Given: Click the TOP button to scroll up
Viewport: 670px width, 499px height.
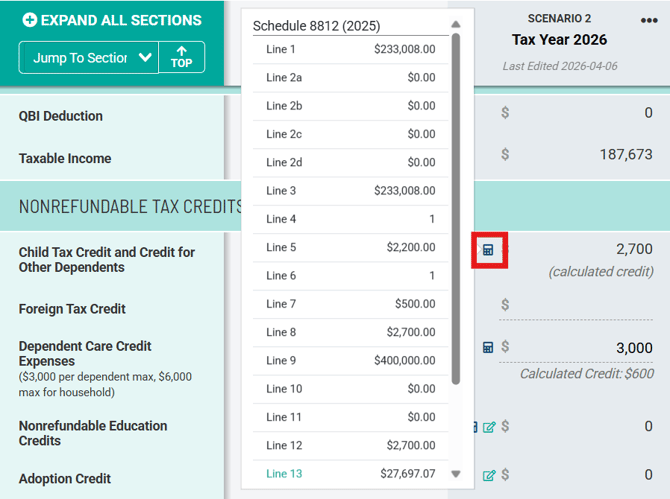Looking at the screenshot, I should click(x=181, y=57).
